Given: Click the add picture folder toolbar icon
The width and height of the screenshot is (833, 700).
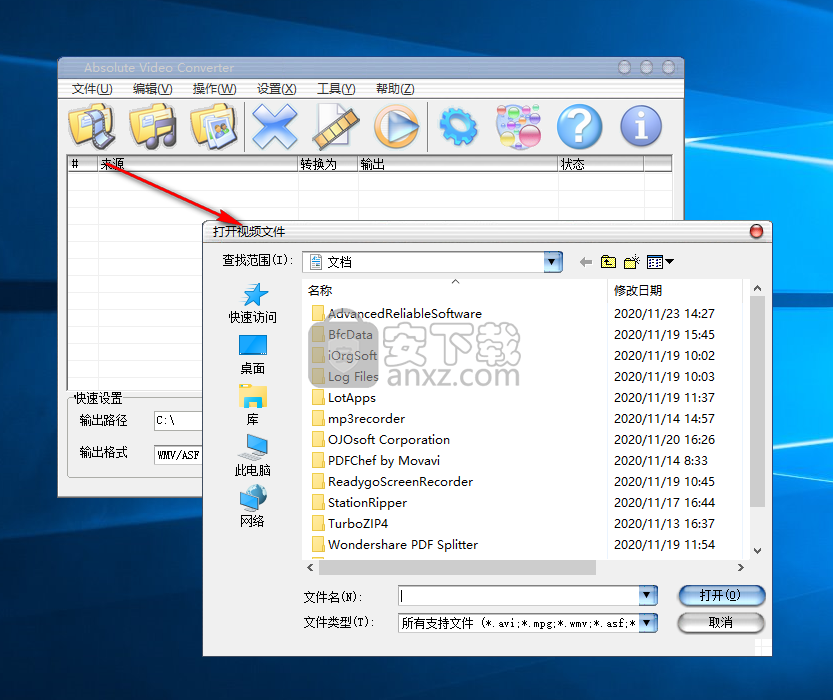Looking at the screenshot, I should (214, 126).
